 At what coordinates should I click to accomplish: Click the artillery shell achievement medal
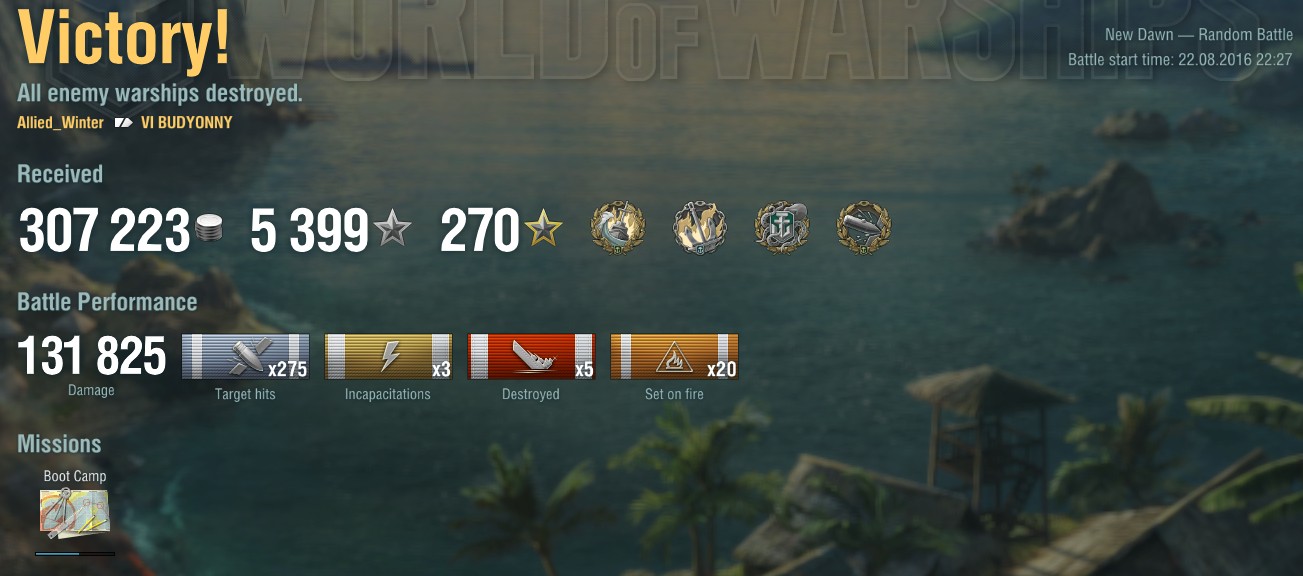point(864,228)
